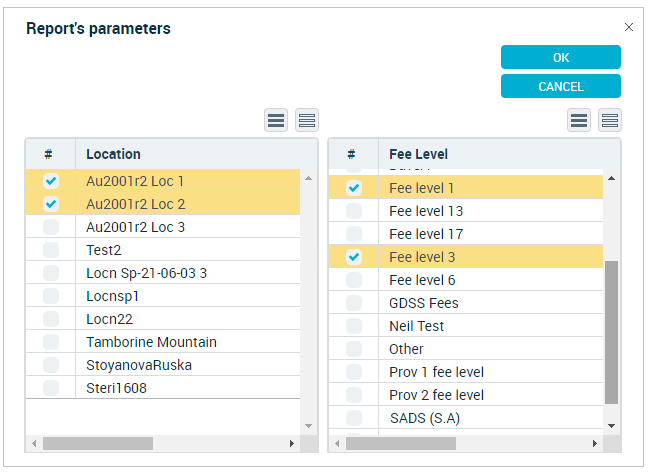
Task: Uncheck the Fee level 3 checkbox
Action: click(x=354, y=257)
